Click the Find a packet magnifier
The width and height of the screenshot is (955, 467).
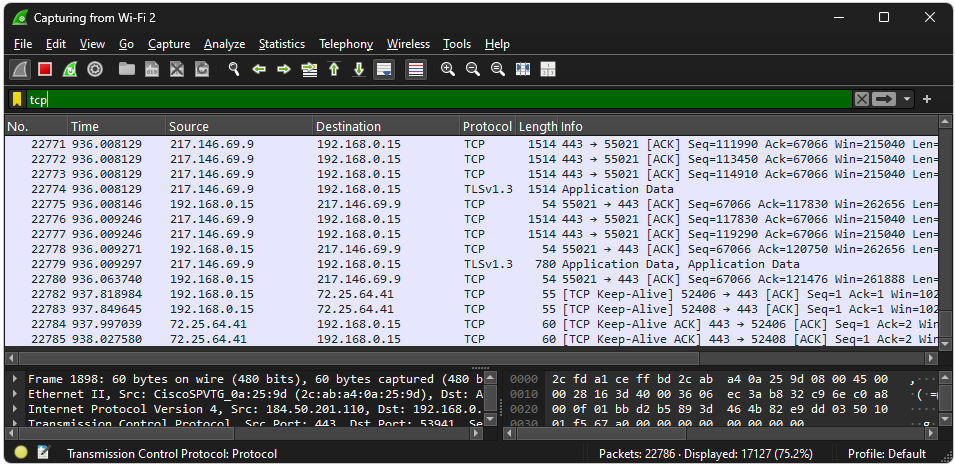[234, 69]
